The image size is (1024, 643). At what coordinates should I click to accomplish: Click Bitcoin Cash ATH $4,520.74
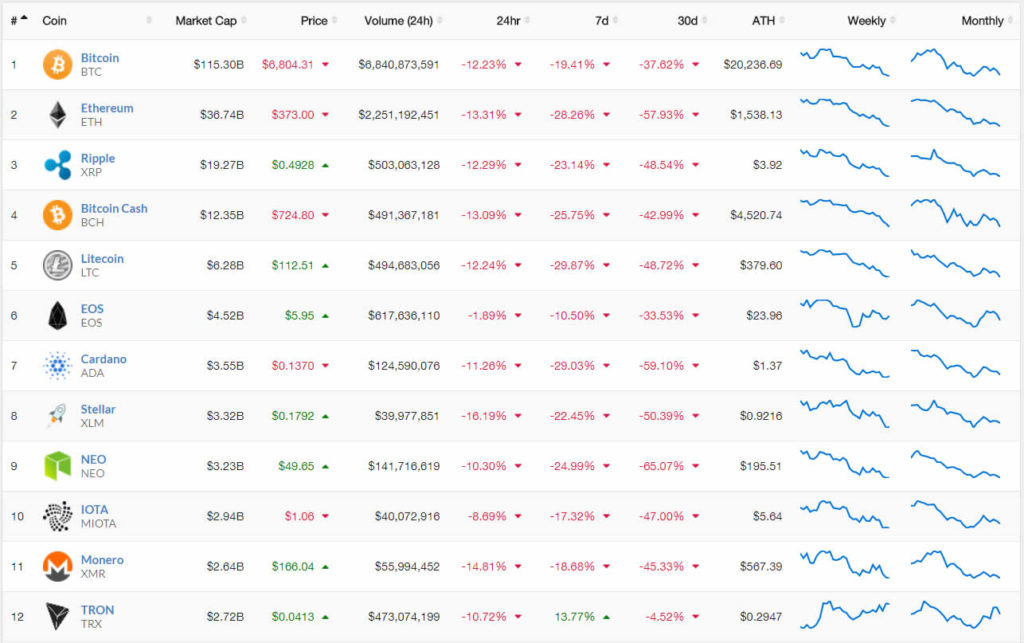756,215
